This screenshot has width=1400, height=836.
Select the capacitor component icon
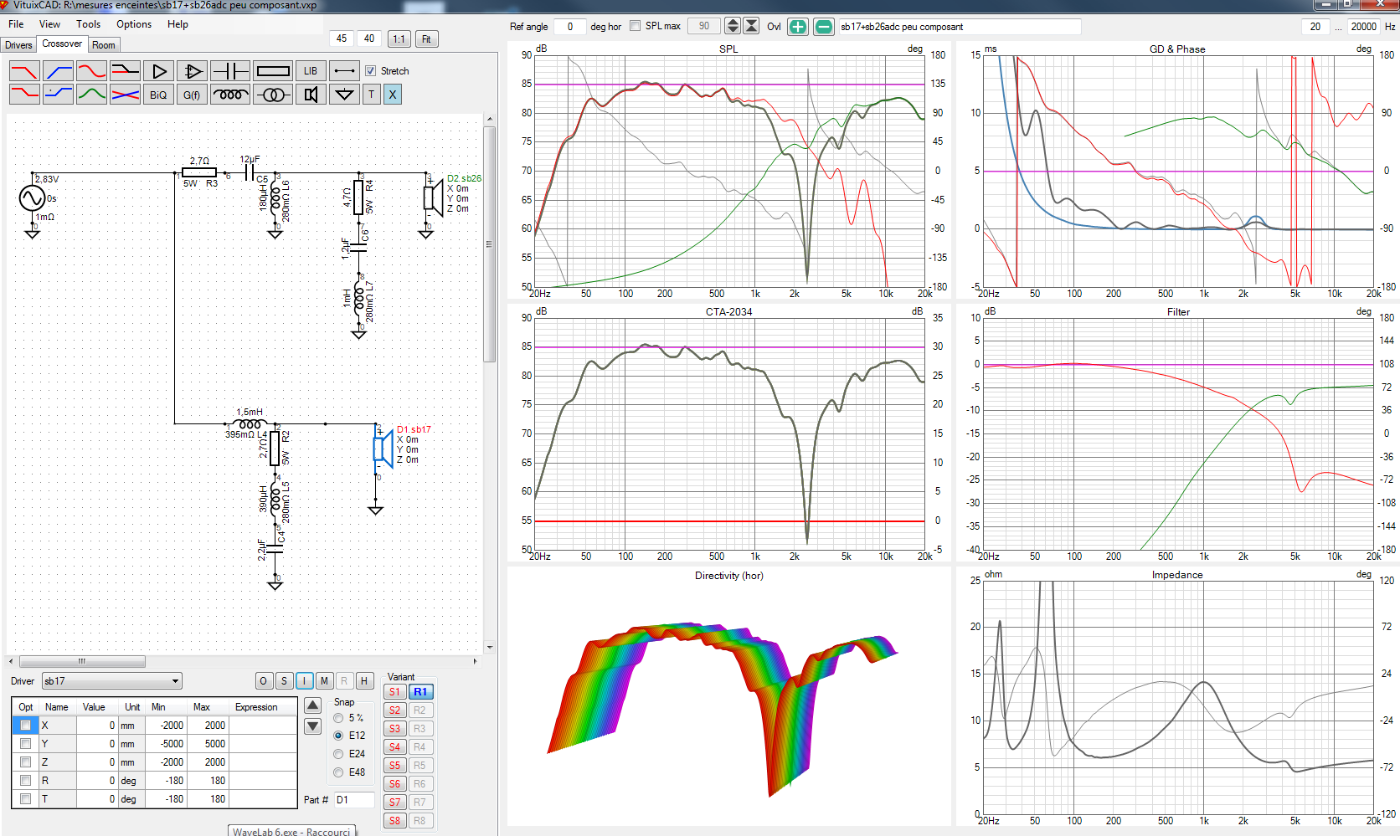230,71
